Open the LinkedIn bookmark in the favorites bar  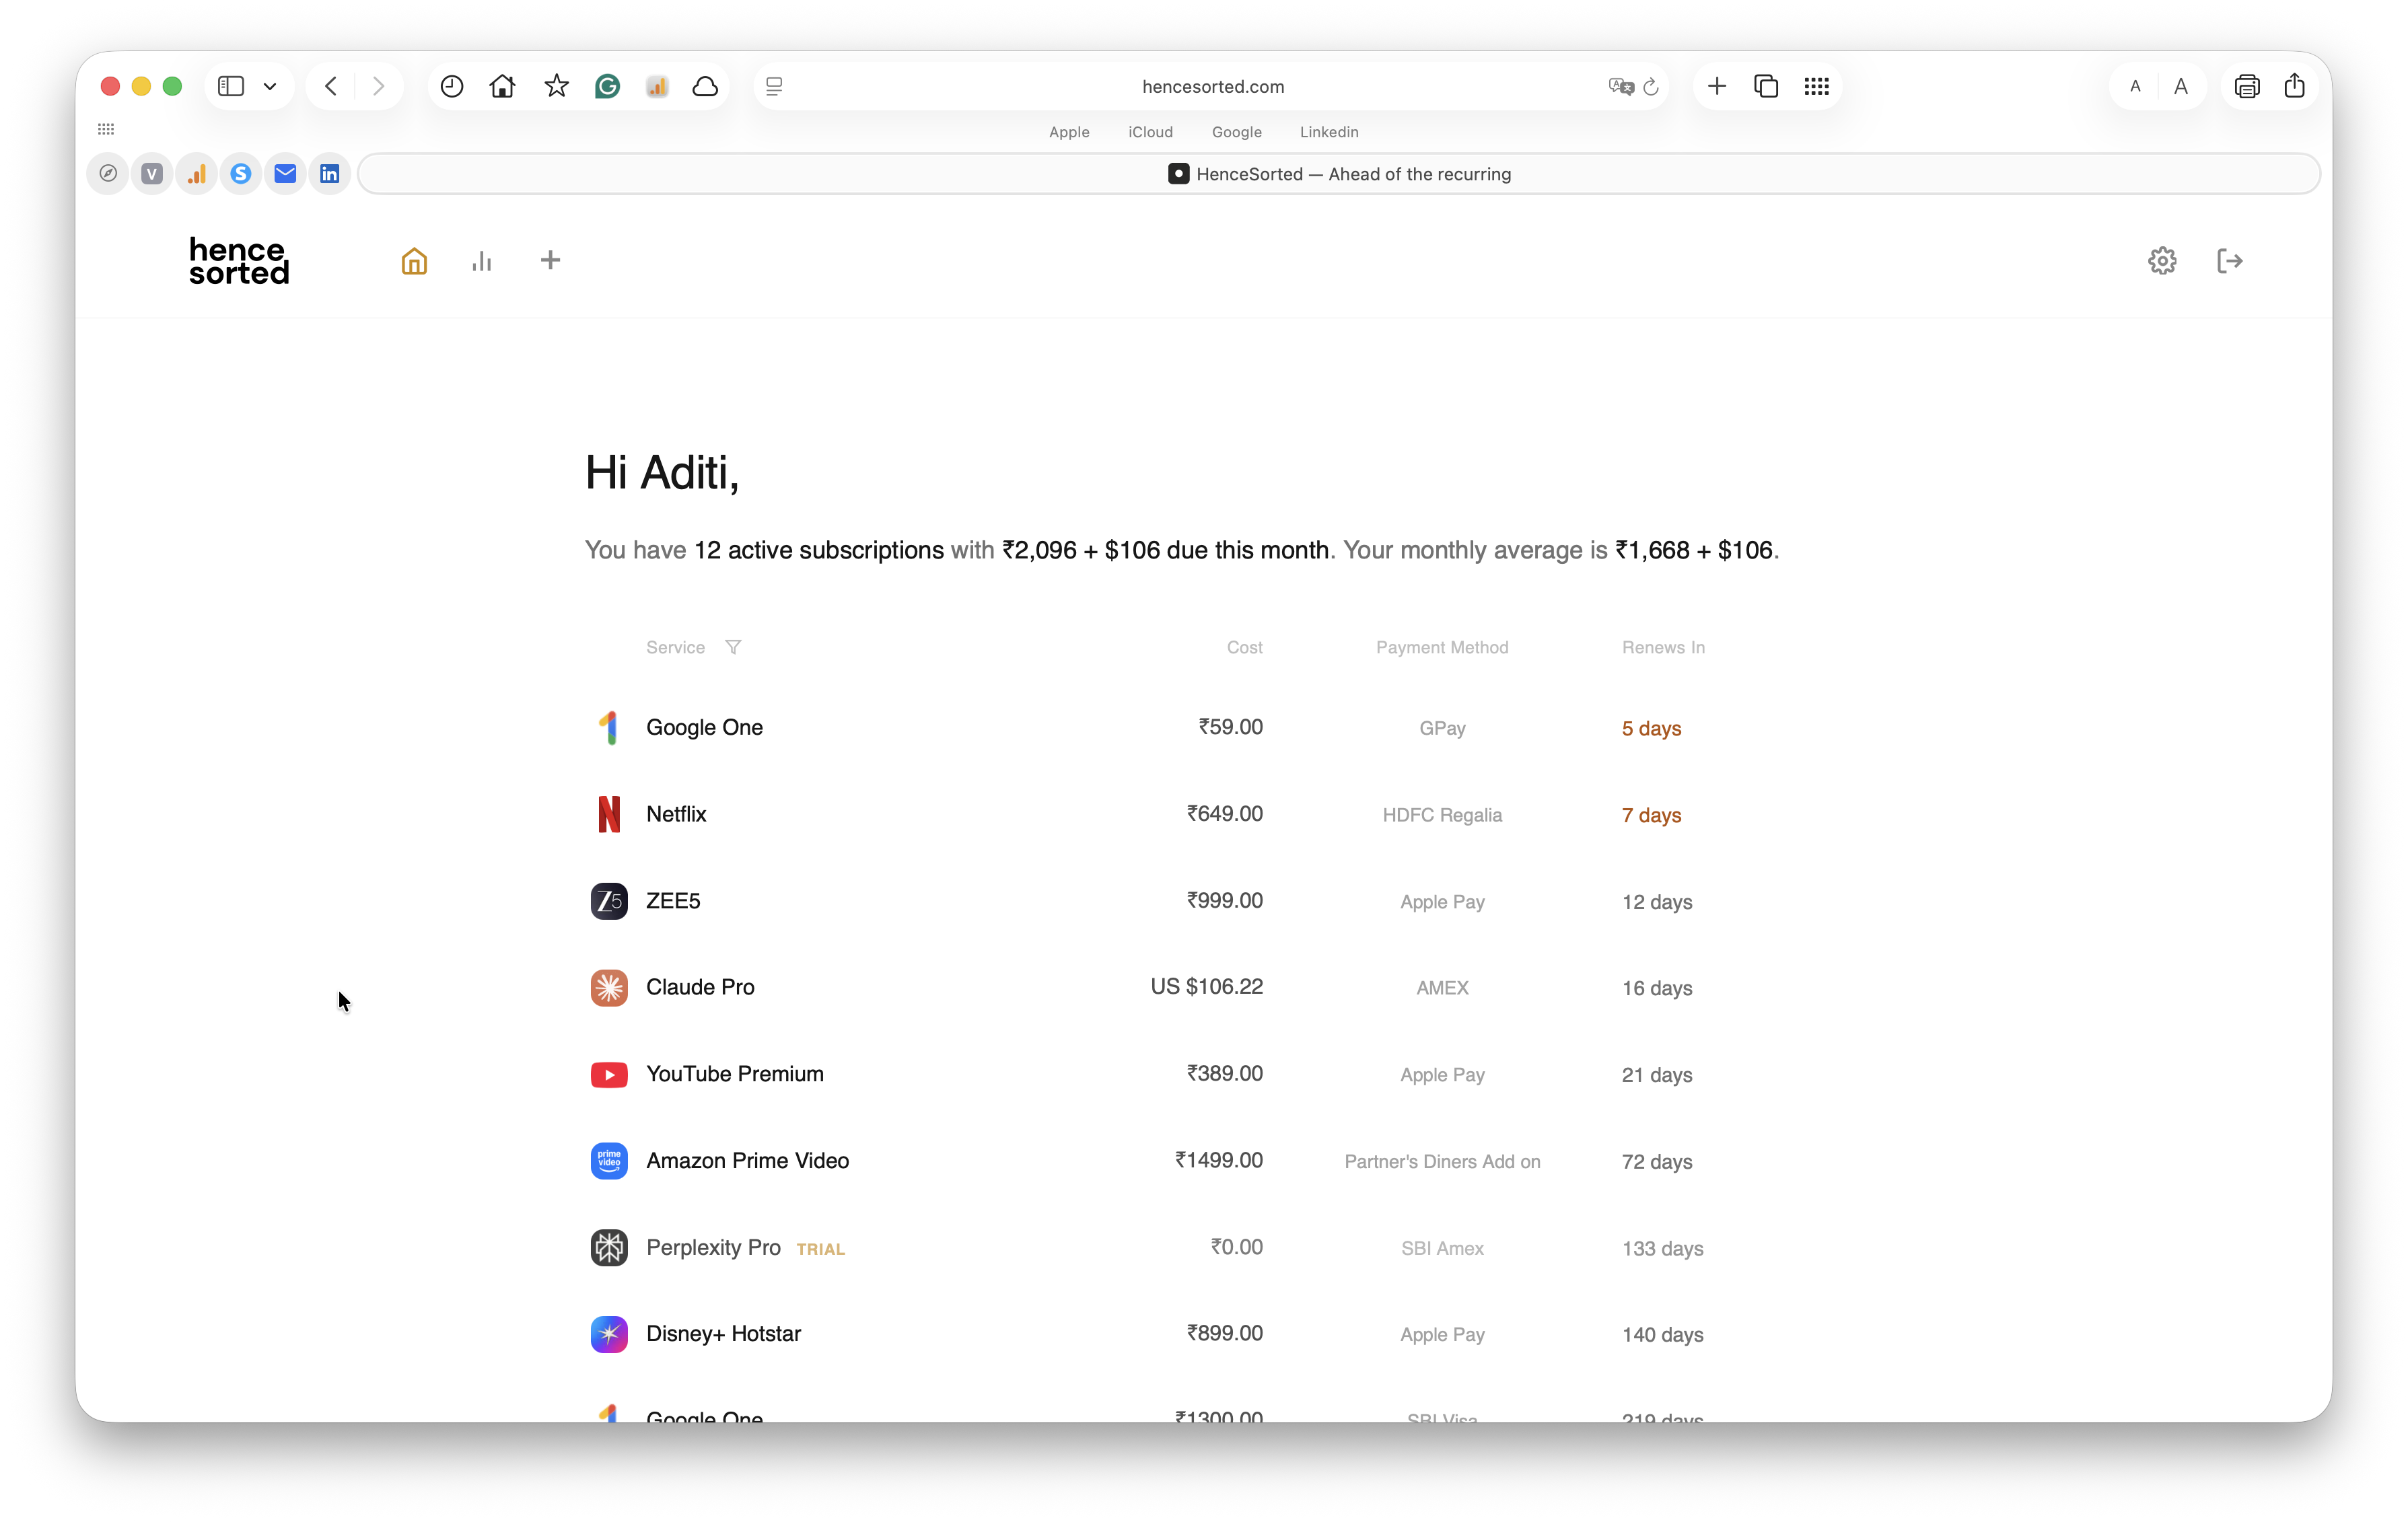[330, 173]
